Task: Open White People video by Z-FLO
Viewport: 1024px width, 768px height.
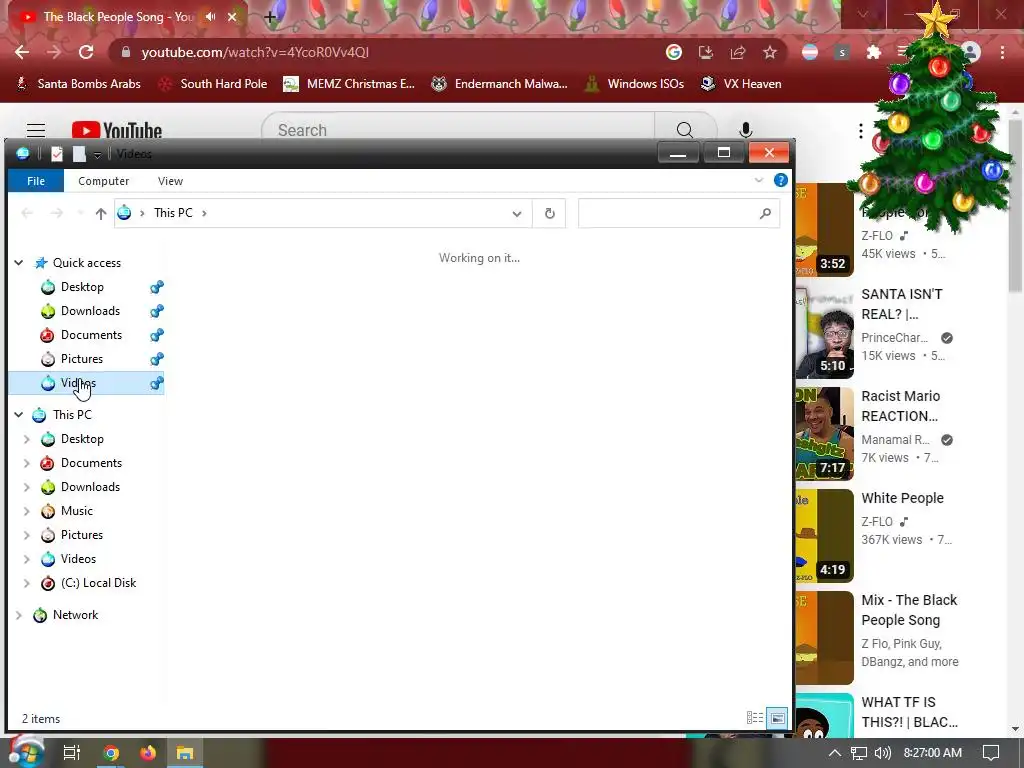Action: [903, 498]
